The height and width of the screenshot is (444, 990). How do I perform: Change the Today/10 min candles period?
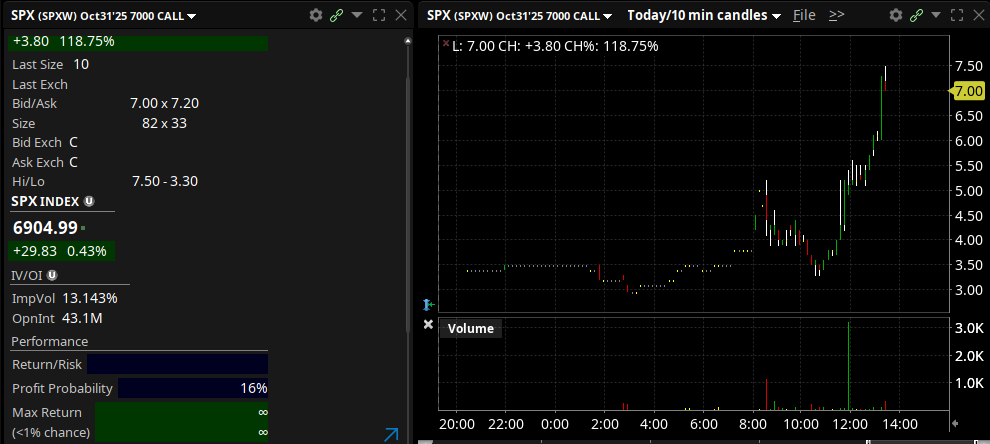pos(704,15)
